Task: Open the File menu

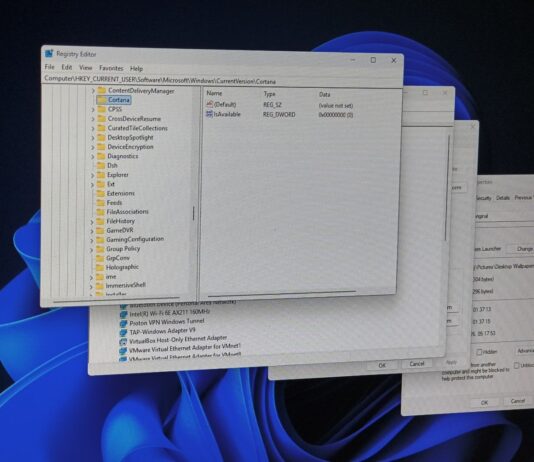Action: [x=49, y=67]
